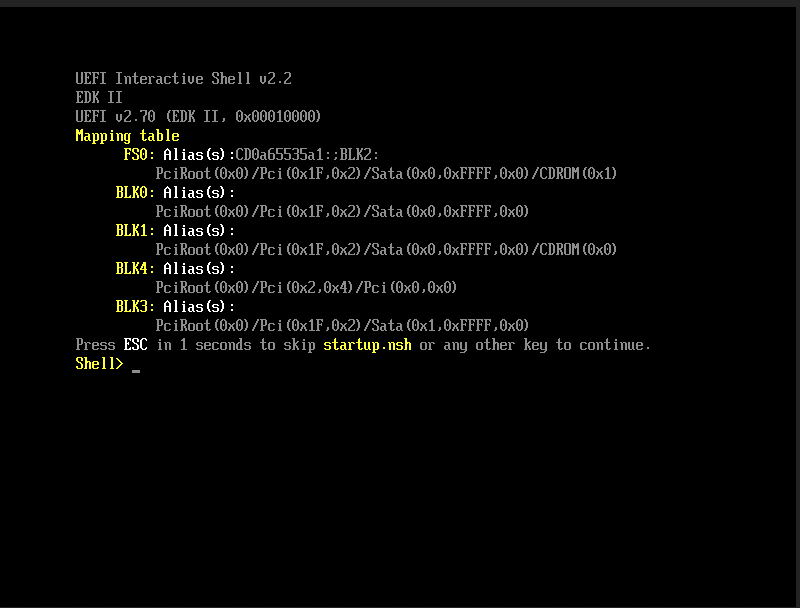Image resolution: width=800 pixels, height=608 pixels.
Task: Click the UEFI v2.70 version line
Action: click(x=198, y=117)
